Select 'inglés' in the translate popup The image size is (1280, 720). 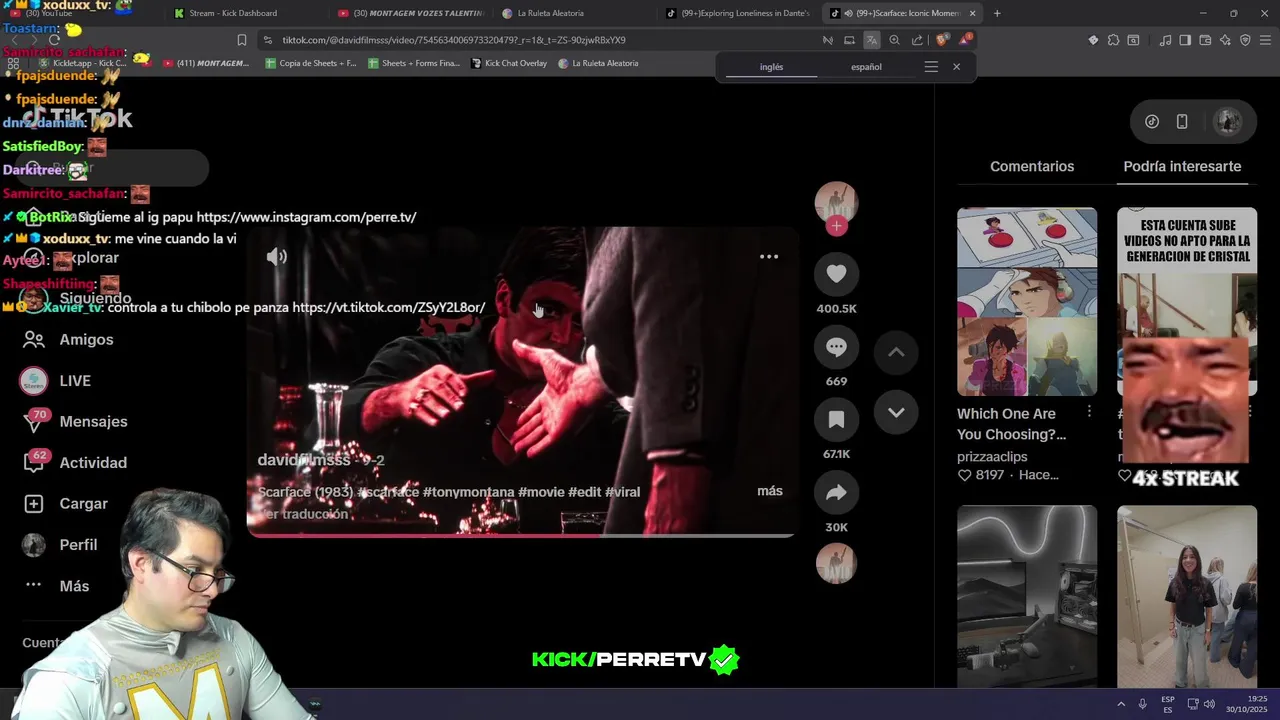(771, 67)
